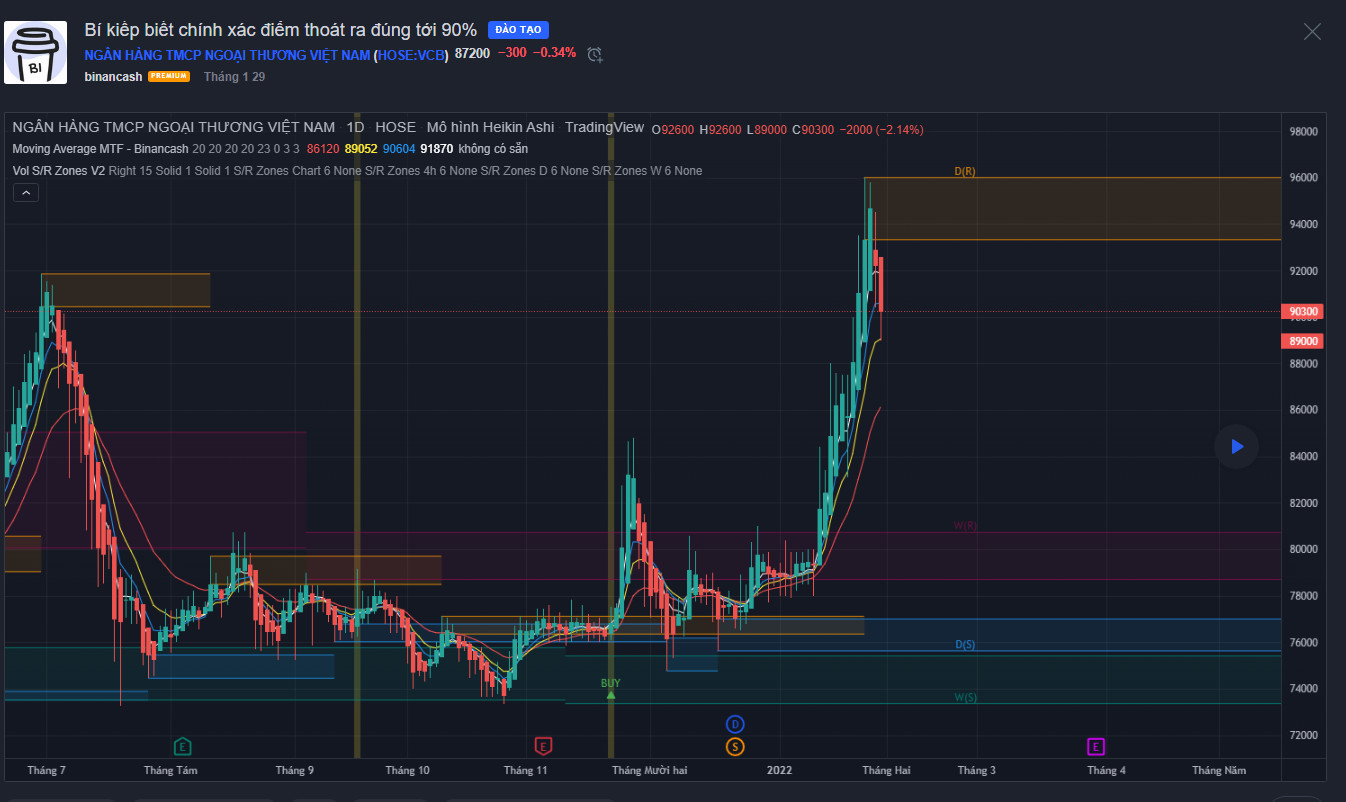The image size is (1346, 802).
Task: Click the 1D interval label in the chart header
Action: point(355,128)
